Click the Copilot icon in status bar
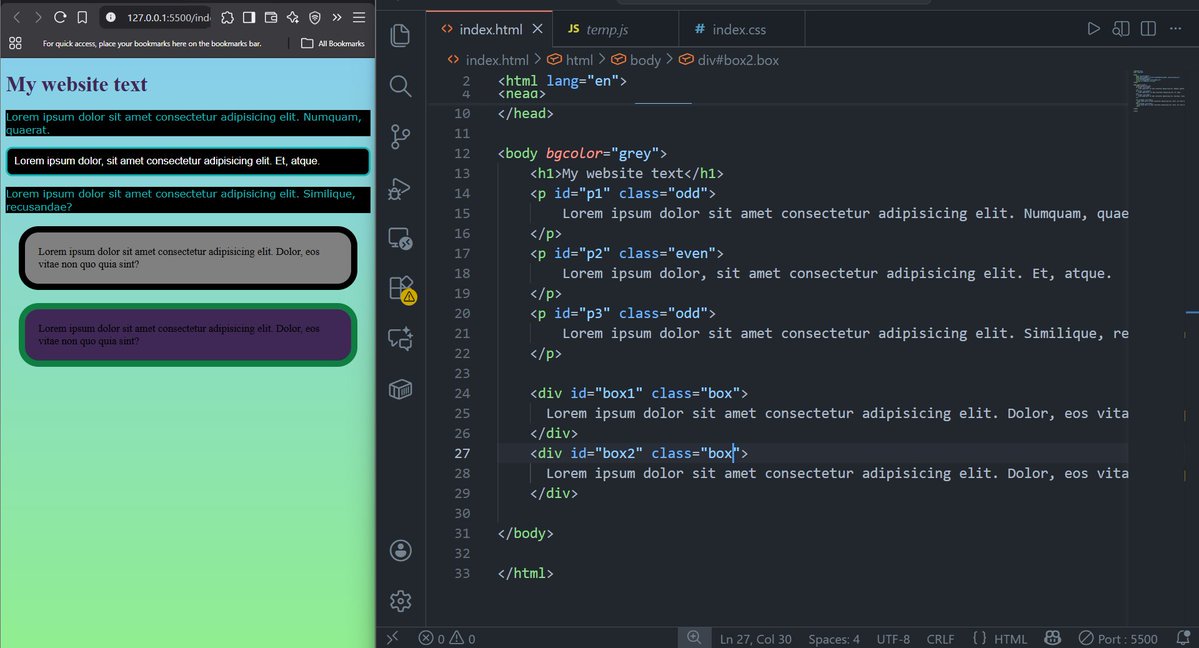 click(x=1052, y=638)
